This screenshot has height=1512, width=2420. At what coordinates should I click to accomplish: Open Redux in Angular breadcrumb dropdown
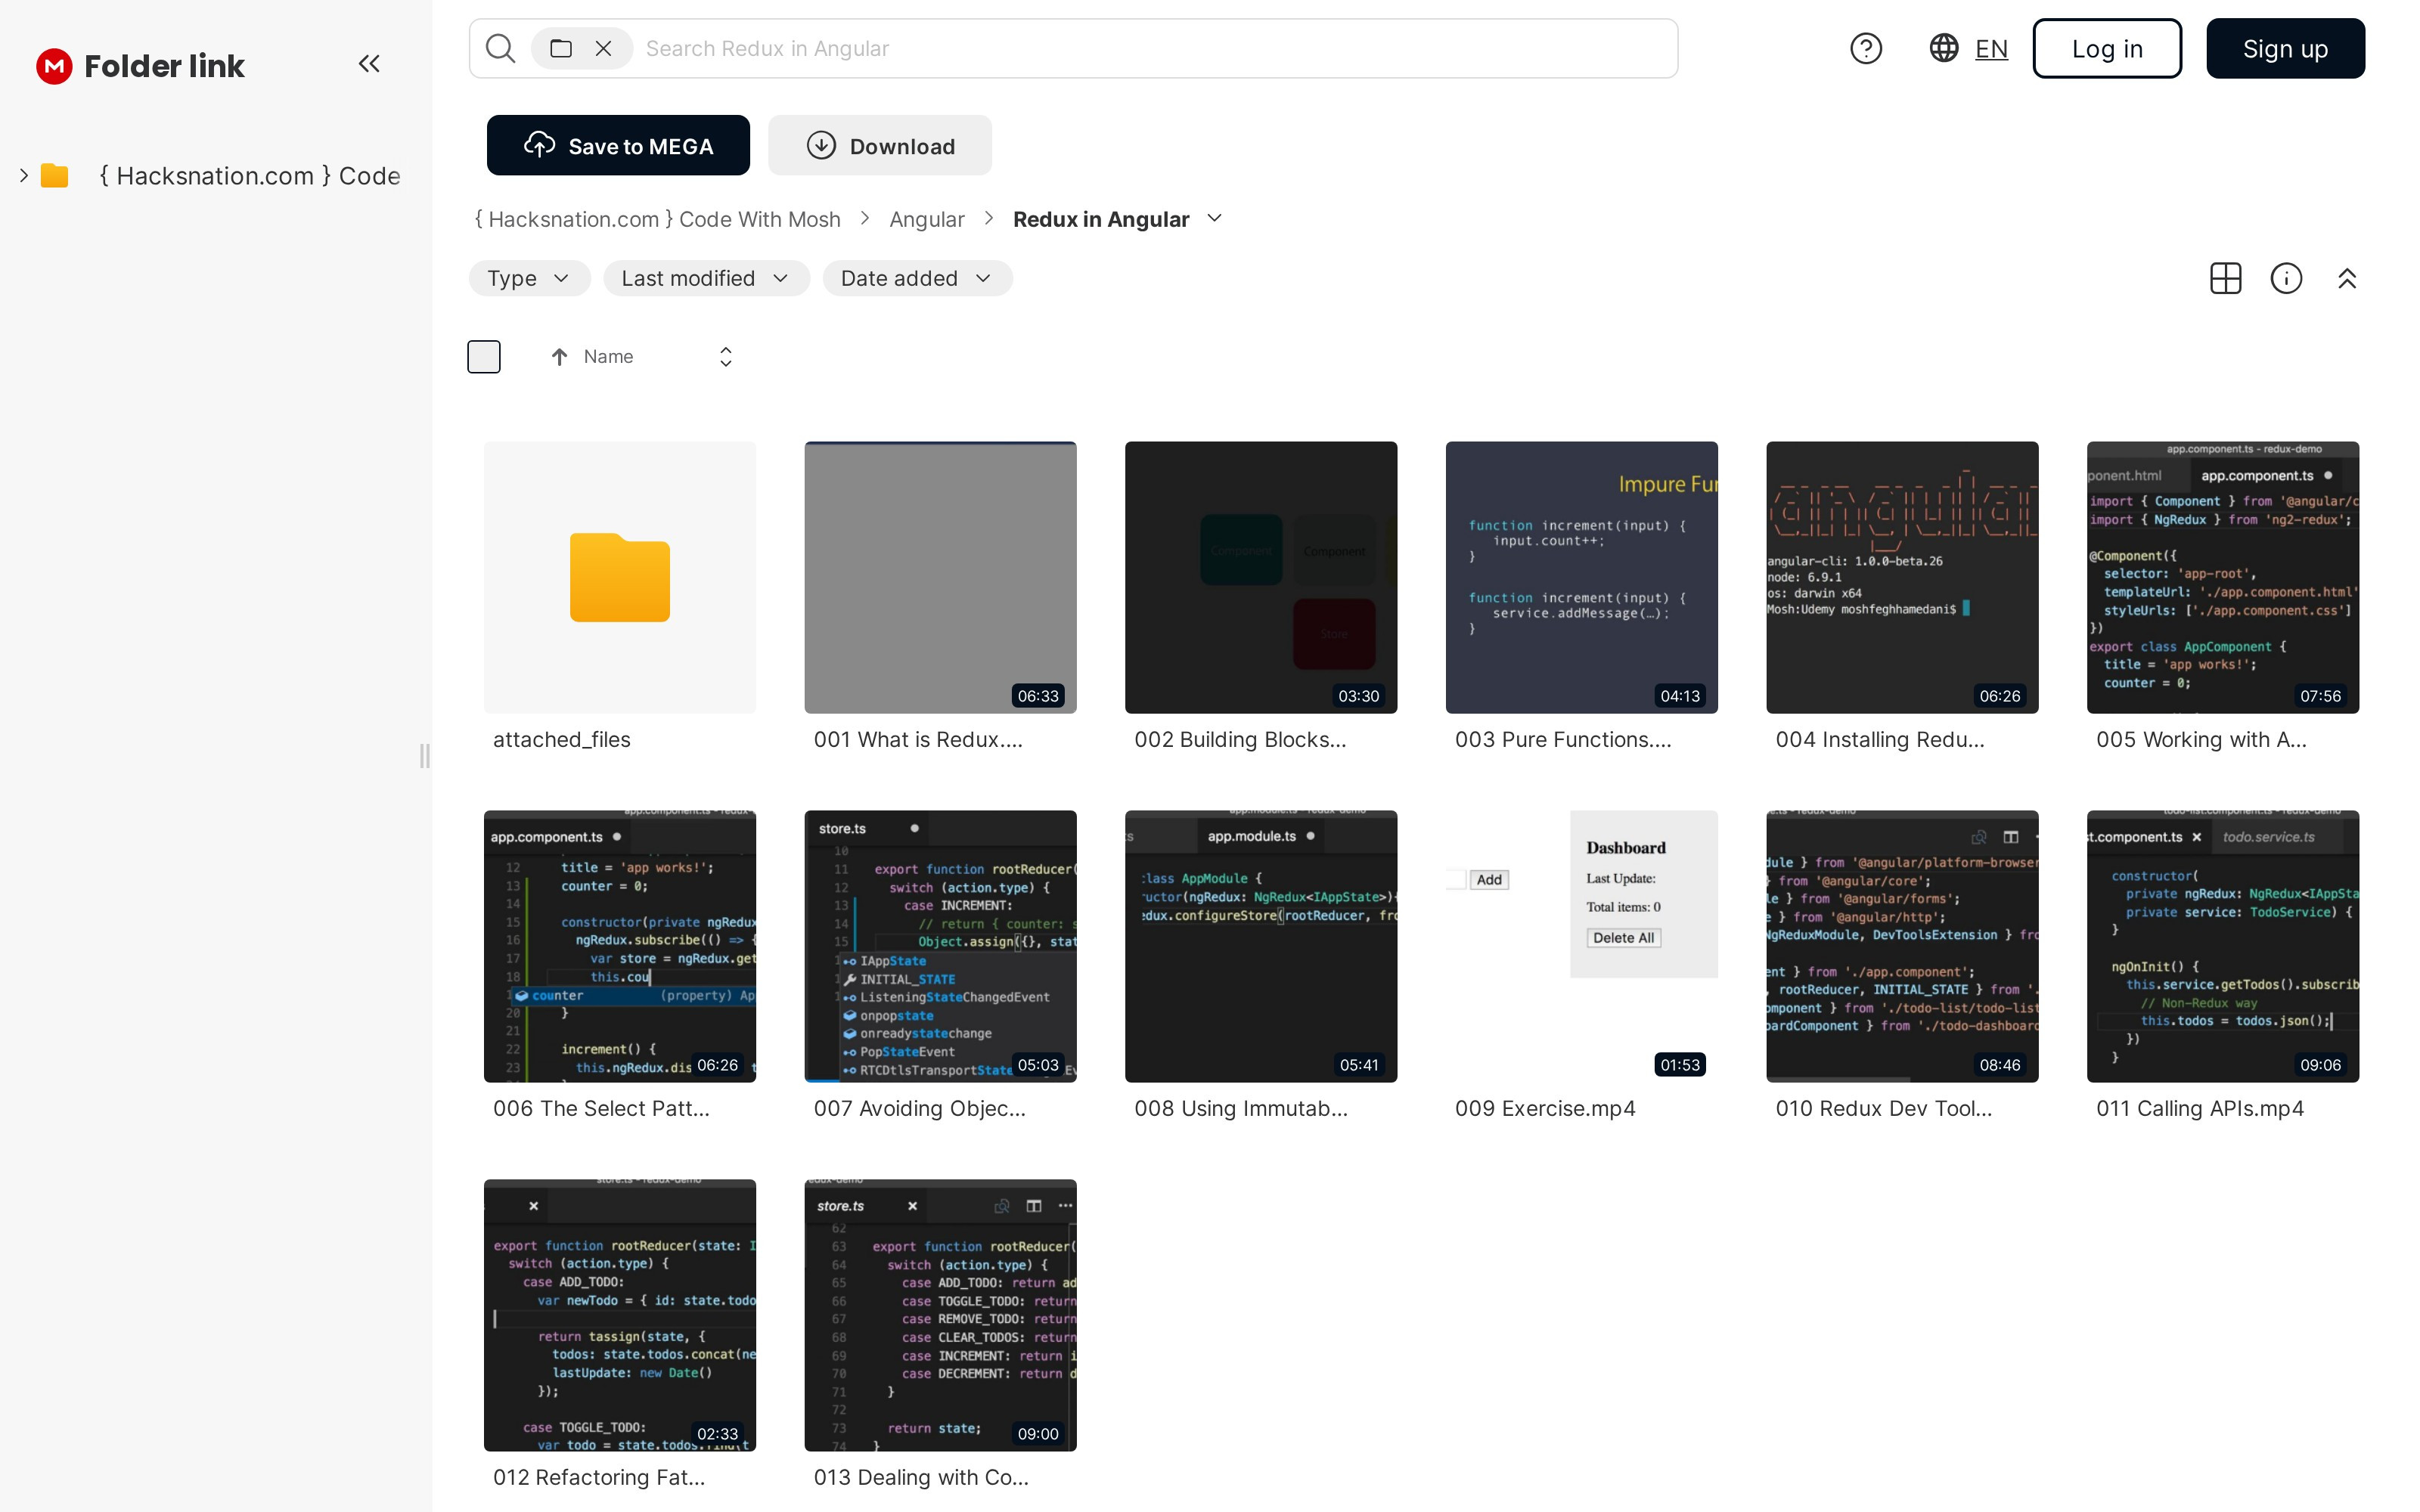(x=1215, y=219)
